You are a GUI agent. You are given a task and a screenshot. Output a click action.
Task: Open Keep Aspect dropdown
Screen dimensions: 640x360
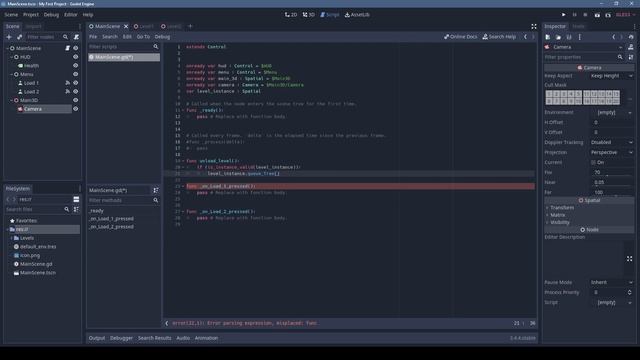click(612, 76)
